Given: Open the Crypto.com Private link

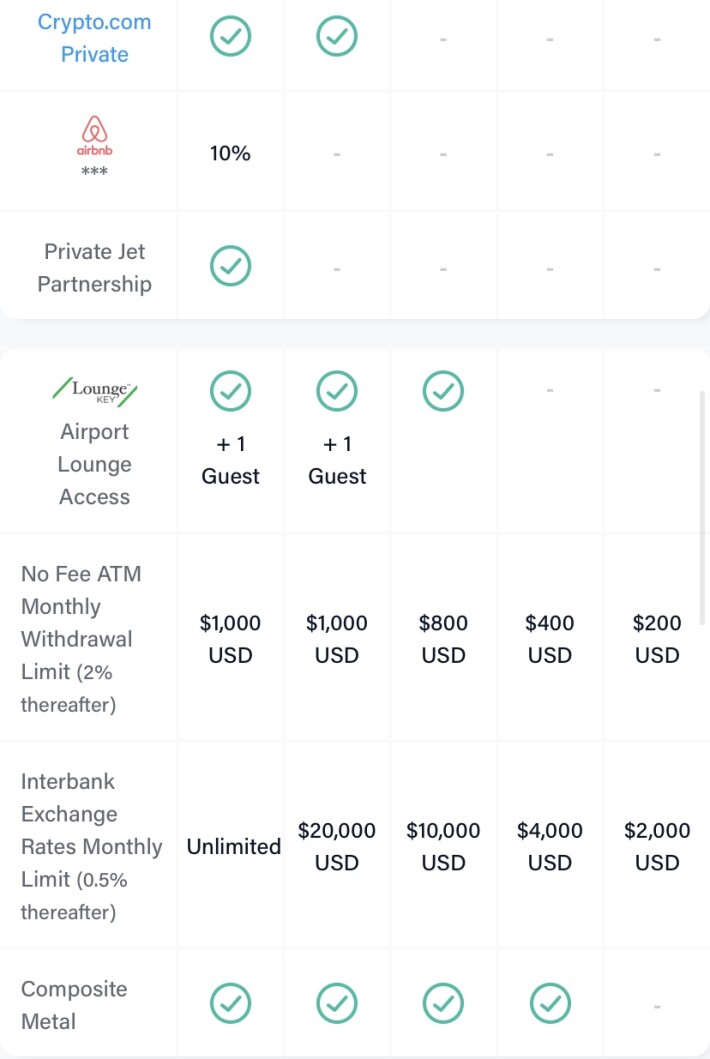Looking at the screenshot, I should coord(95,38).
